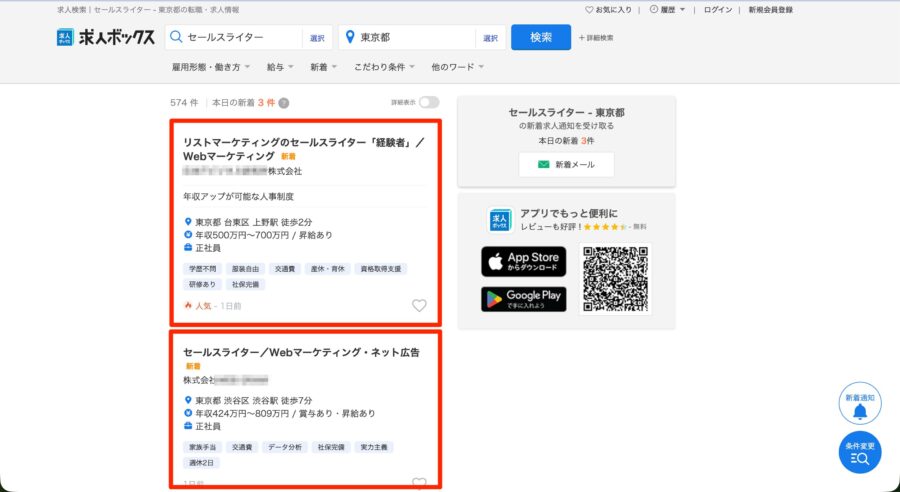This screenshot has width=900, height=492.
Task: Click the location pin beside 渋谷区 渋谷駅
Action: point(188,400)
